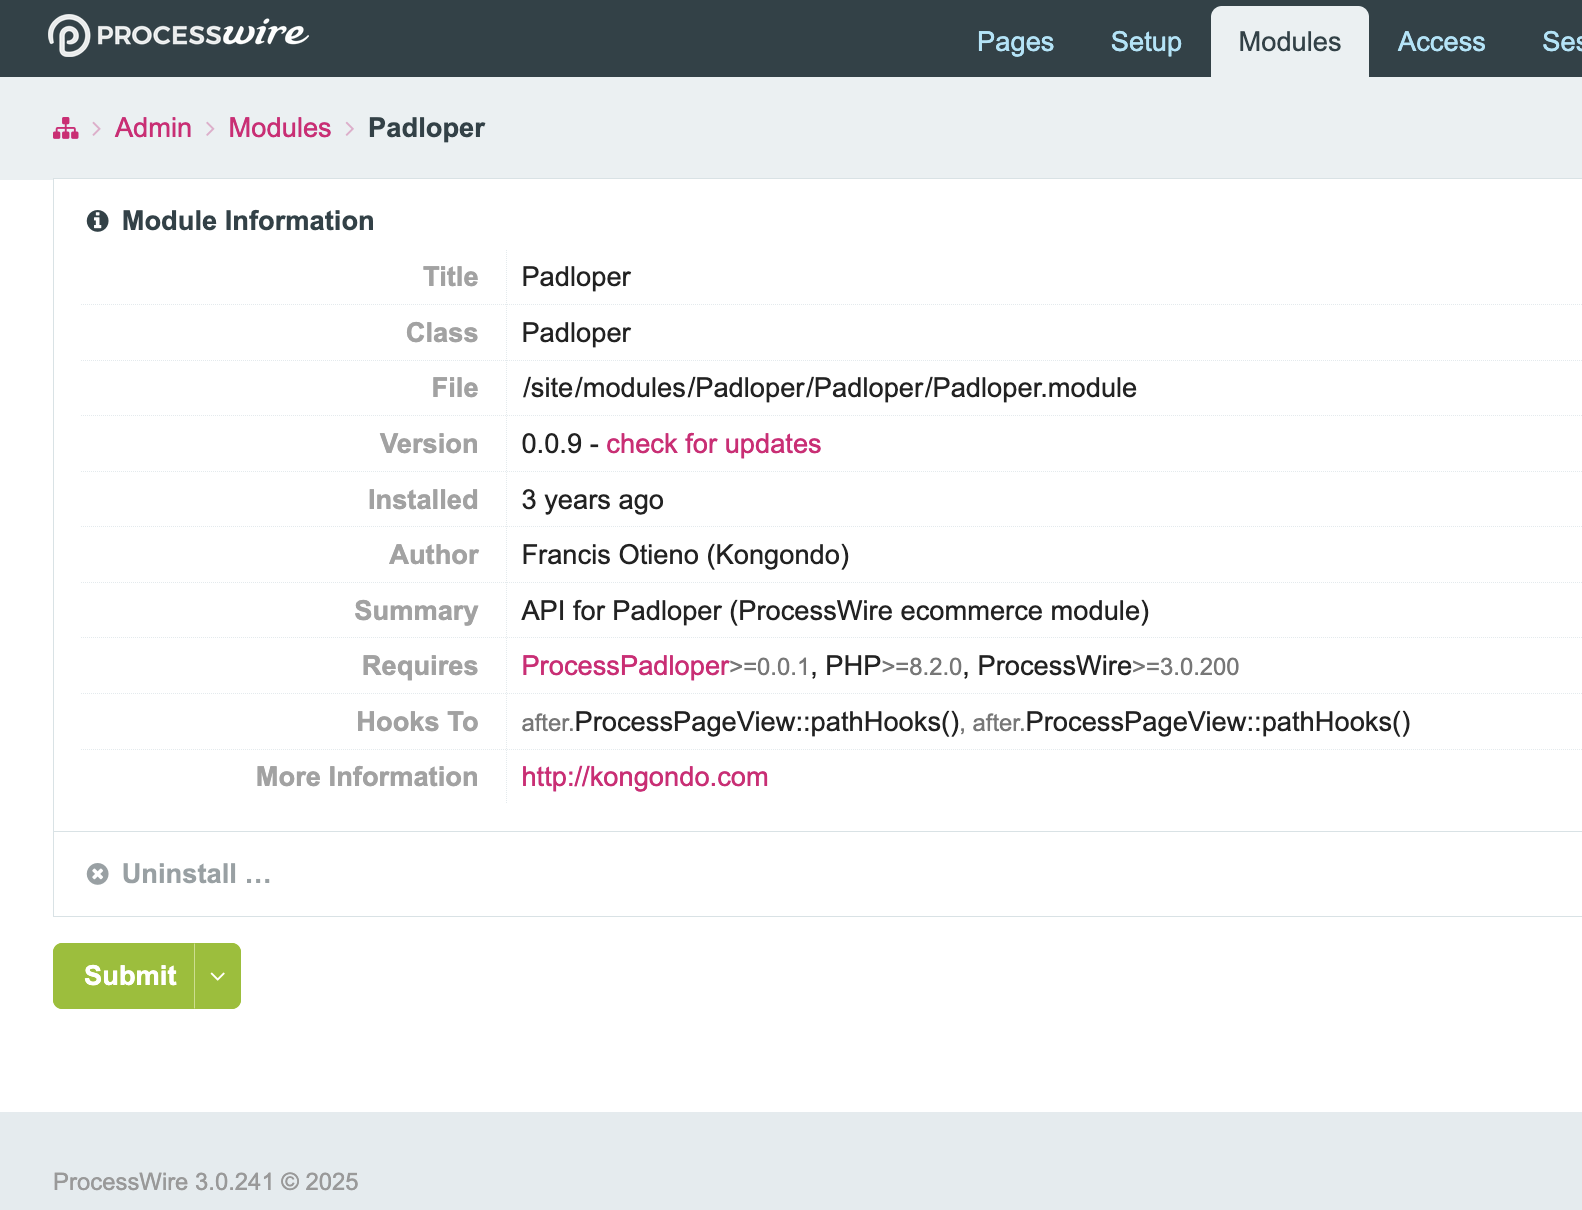This screenshot has width=1582, height=1210.
Task: Visit the kongondo.com link
Action: point(645,777)
